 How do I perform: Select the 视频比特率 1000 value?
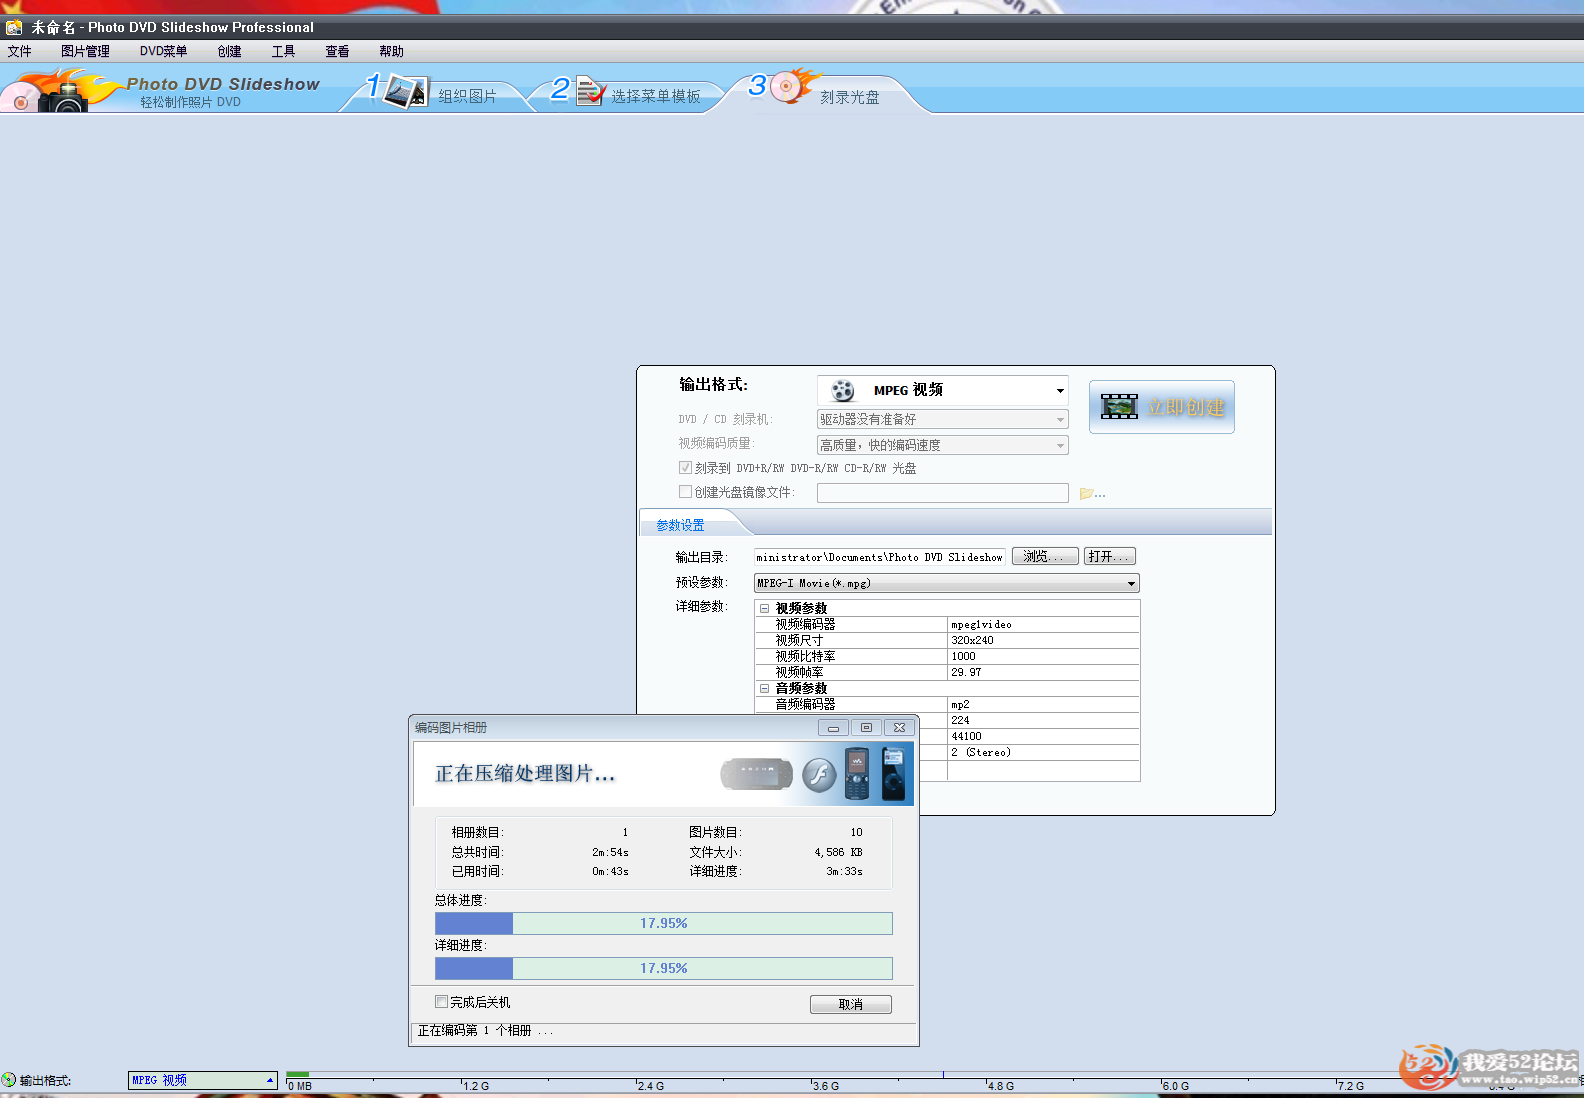(1043, 656)
